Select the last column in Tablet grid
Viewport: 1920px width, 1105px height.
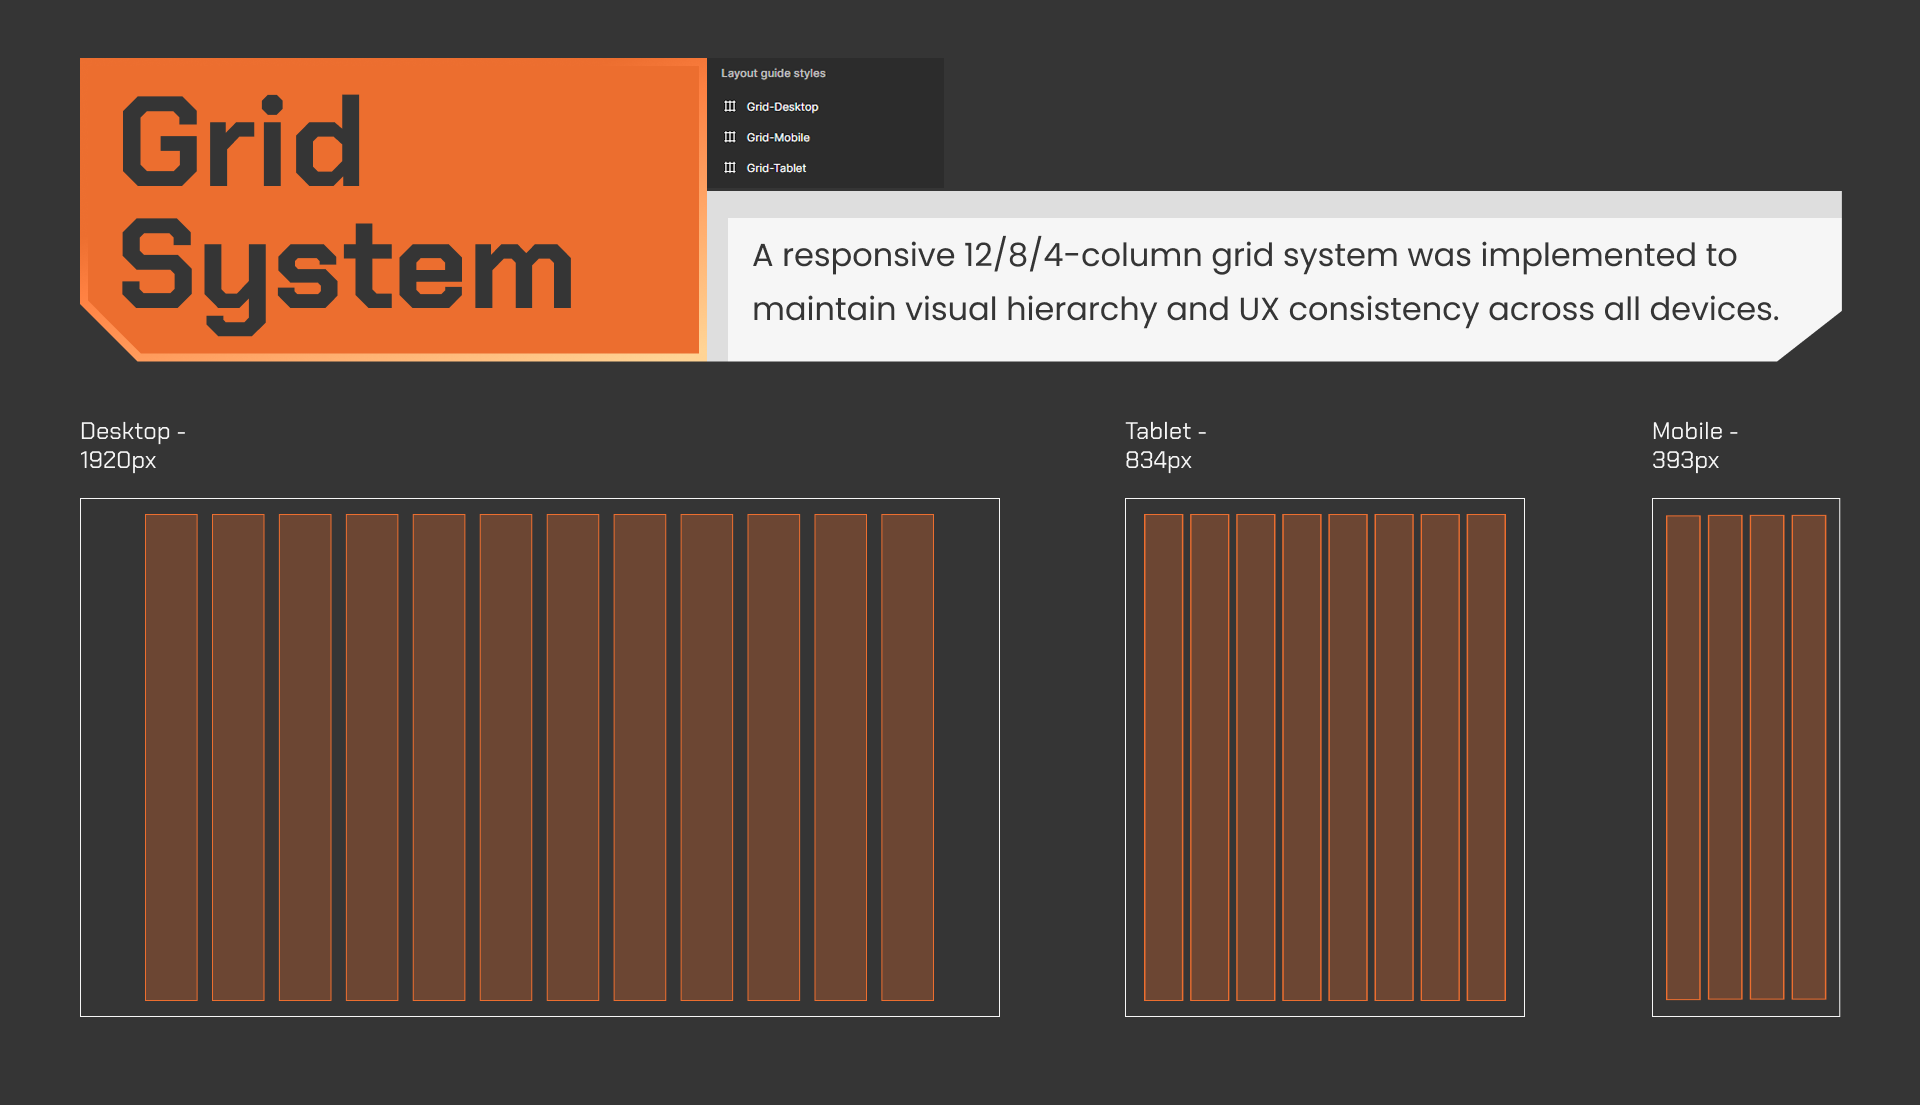tap(1486, 757)
